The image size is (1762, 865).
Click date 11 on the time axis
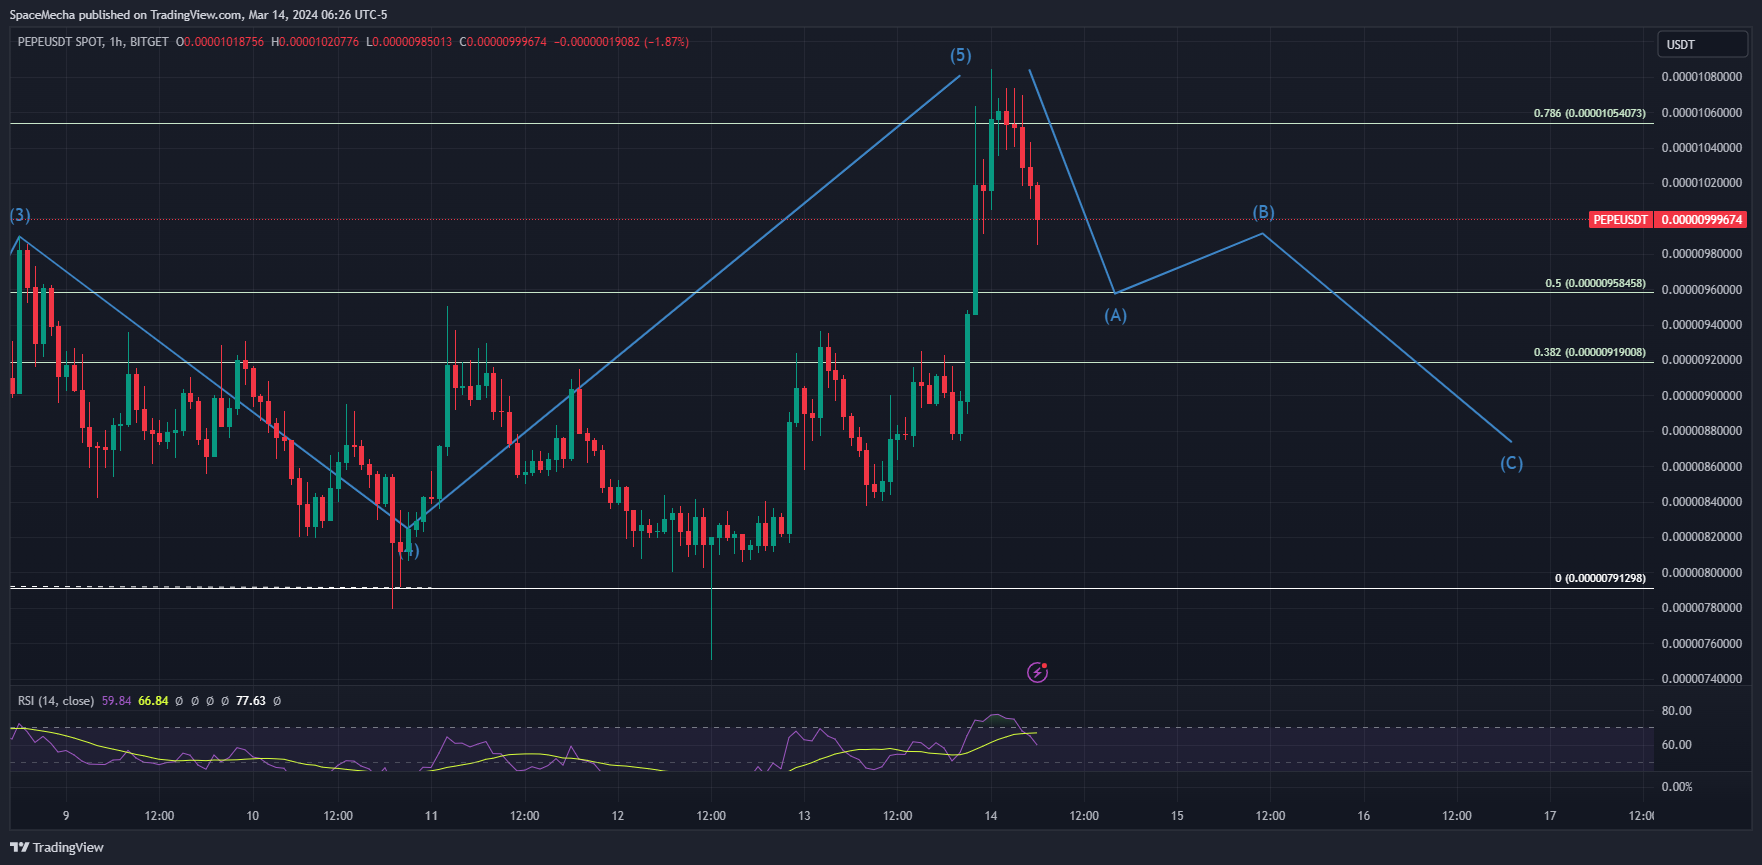[x=431, y=816]
